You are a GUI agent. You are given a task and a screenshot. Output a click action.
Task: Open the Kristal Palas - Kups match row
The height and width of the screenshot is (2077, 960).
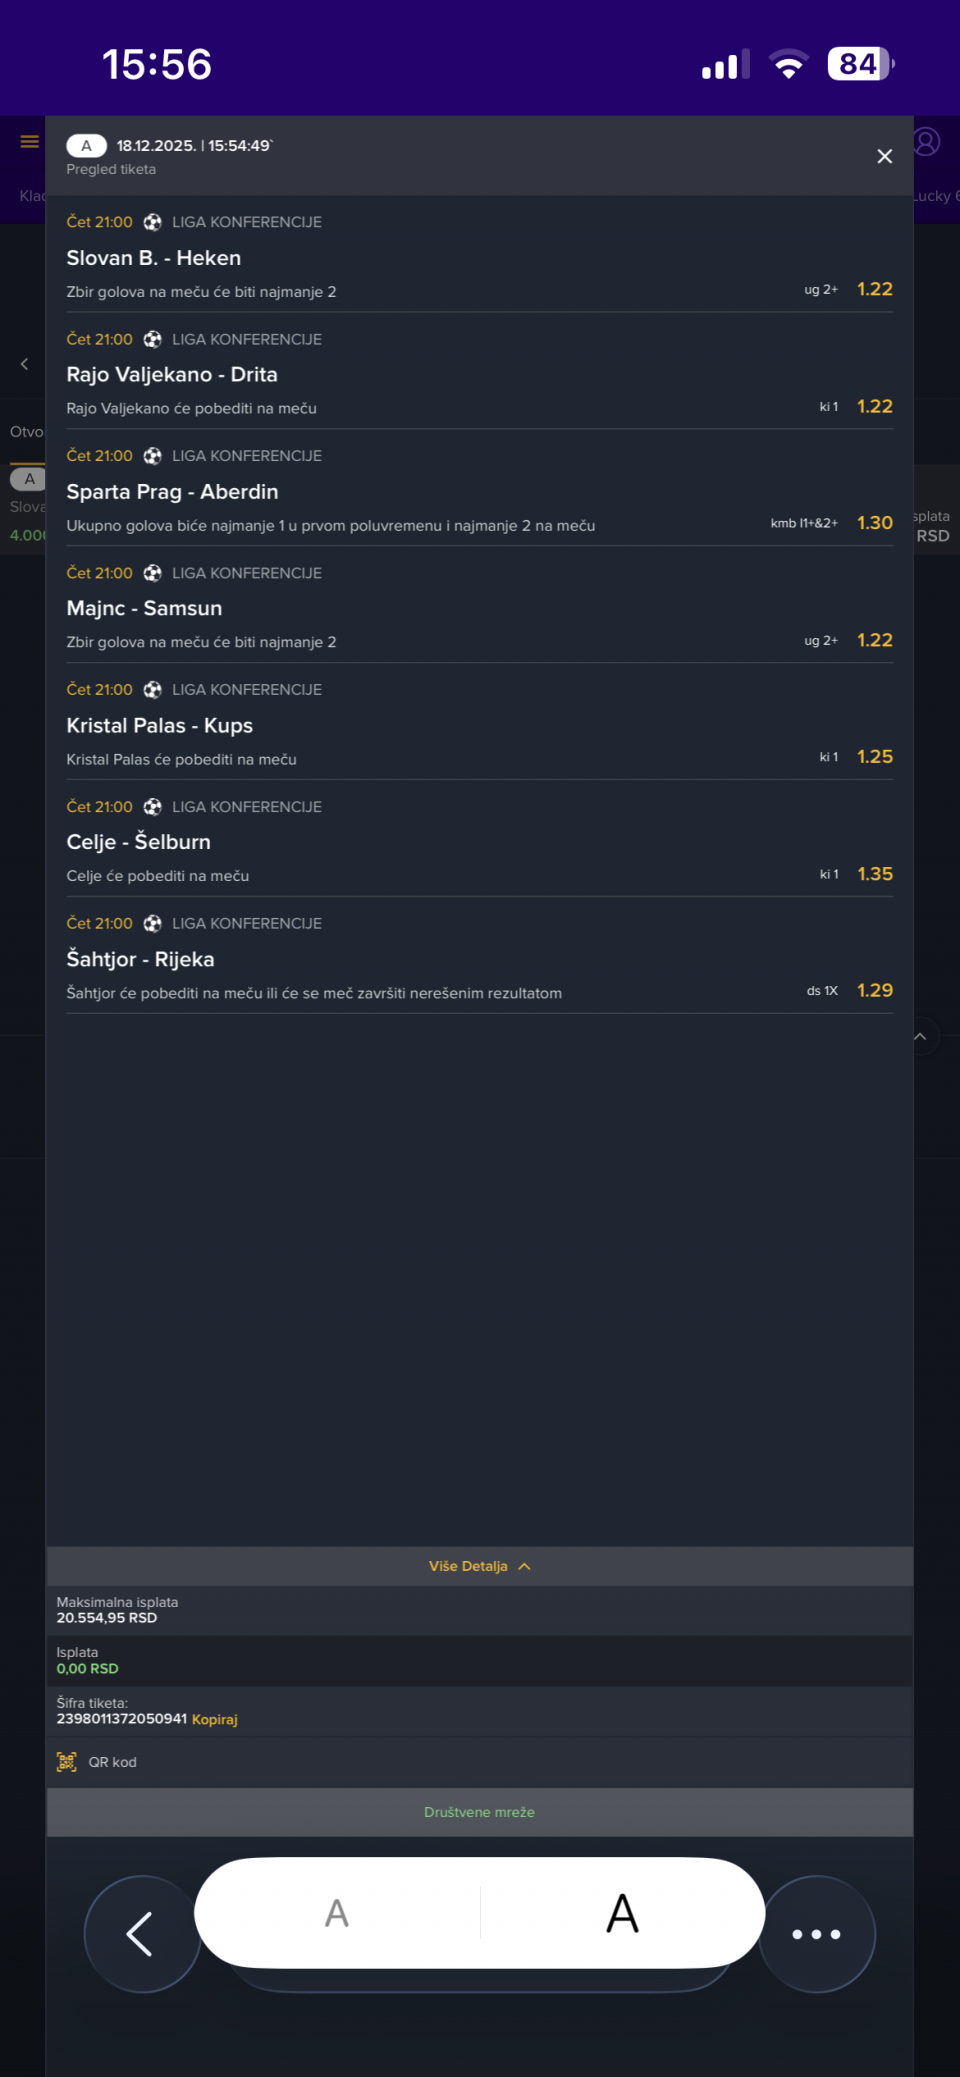click(x=160, y=726)
